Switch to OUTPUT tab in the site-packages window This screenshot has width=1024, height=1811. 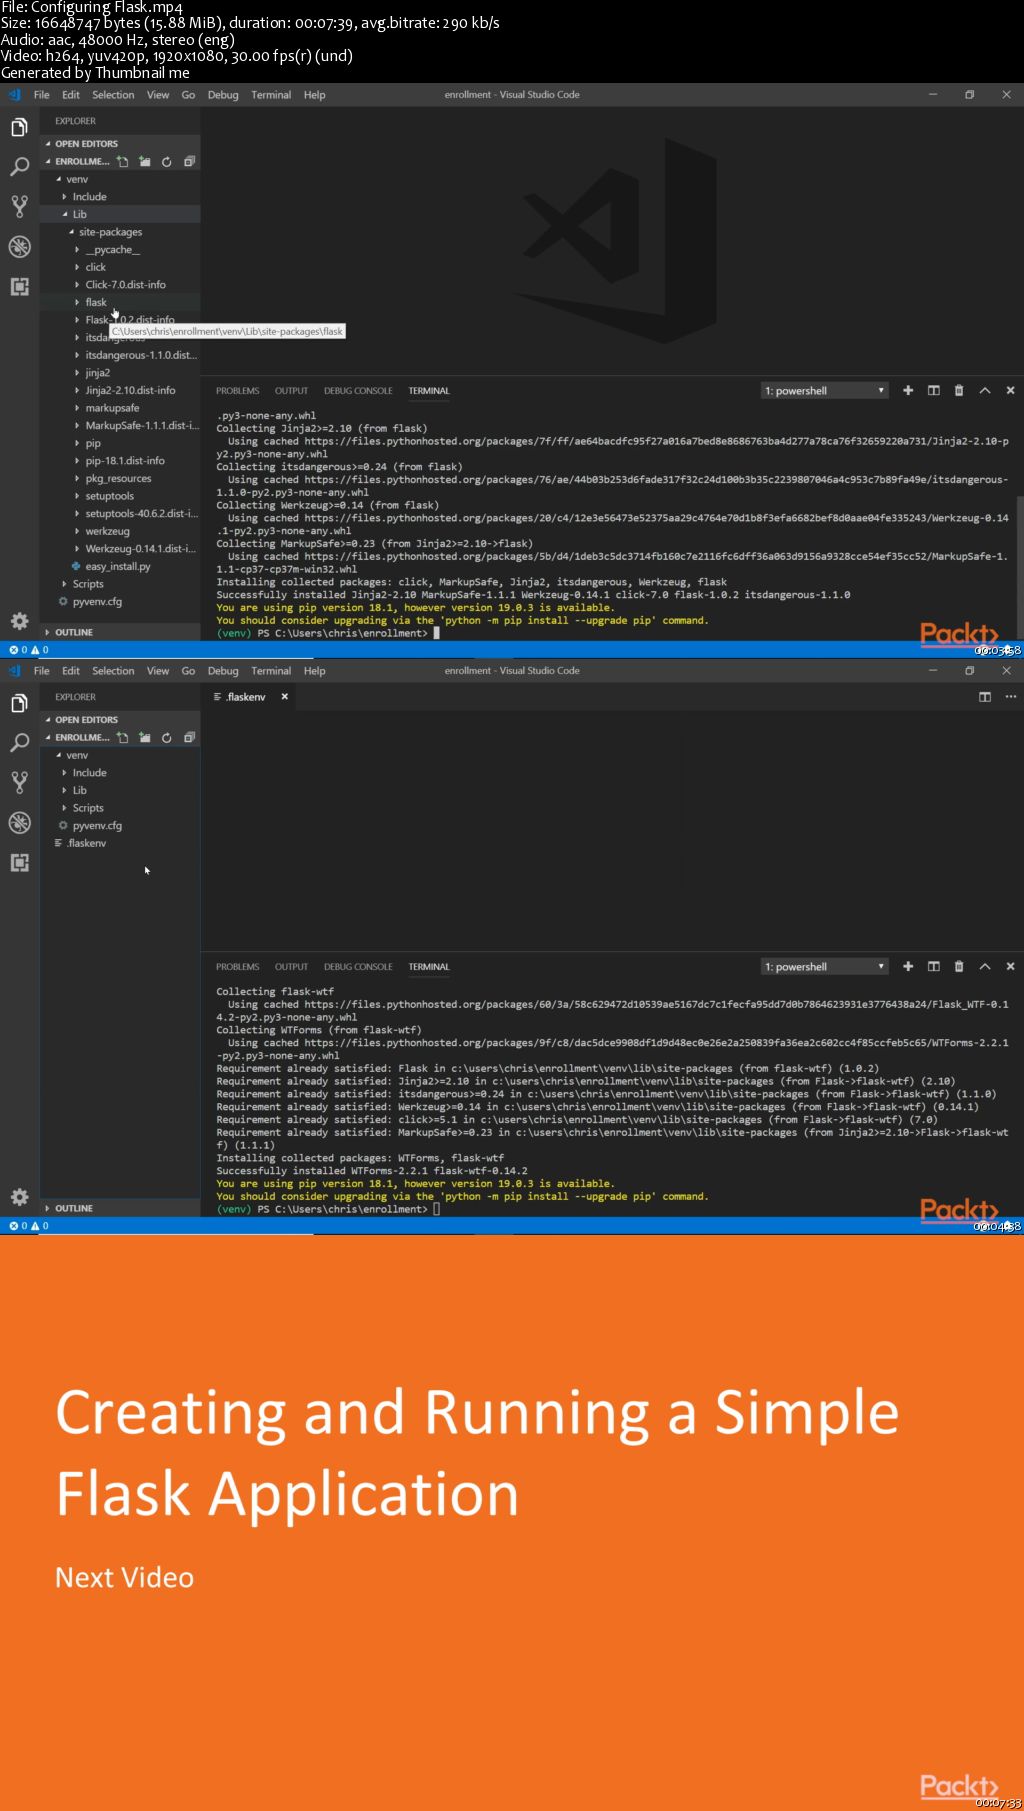291,391
